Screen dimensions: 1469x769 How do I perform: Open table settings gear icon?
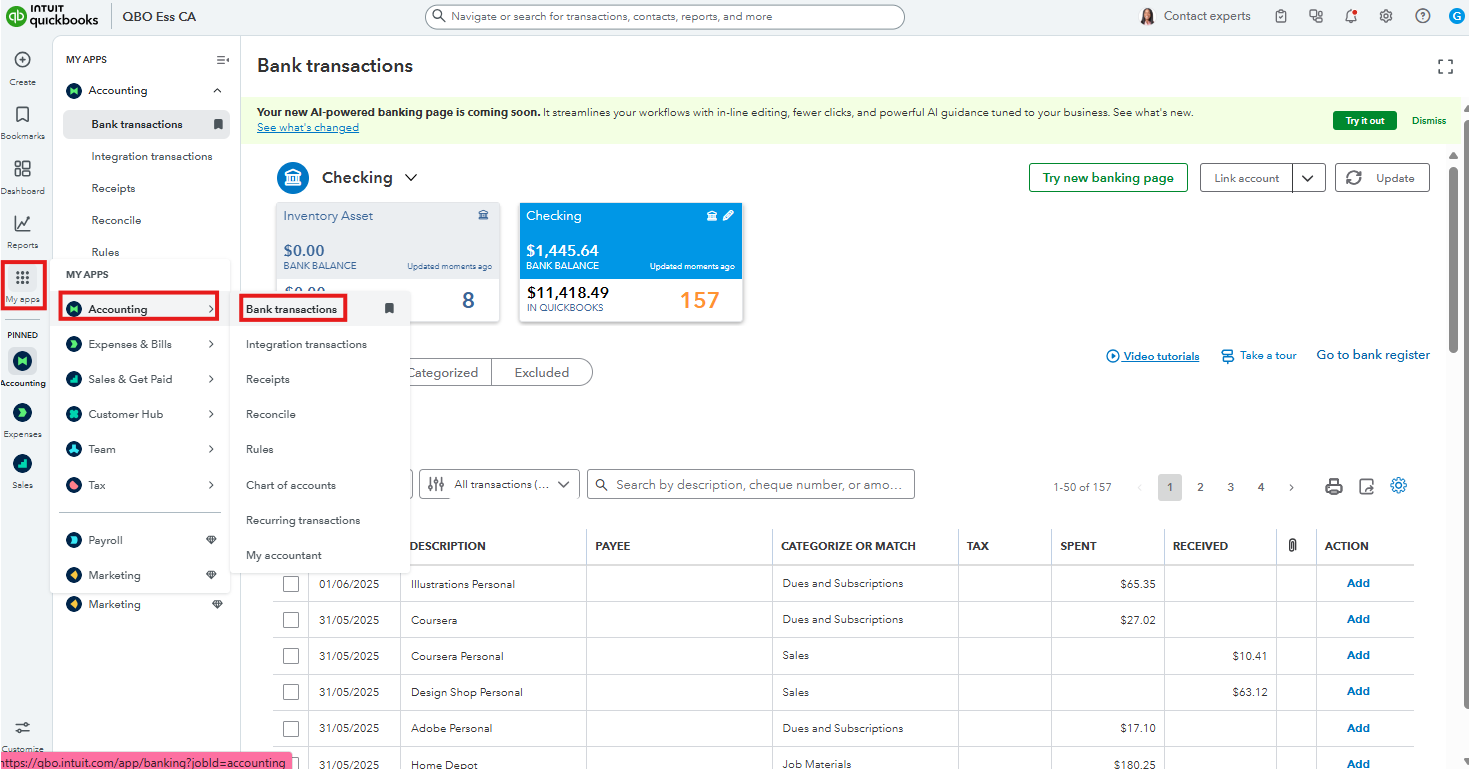[1399, 486]
